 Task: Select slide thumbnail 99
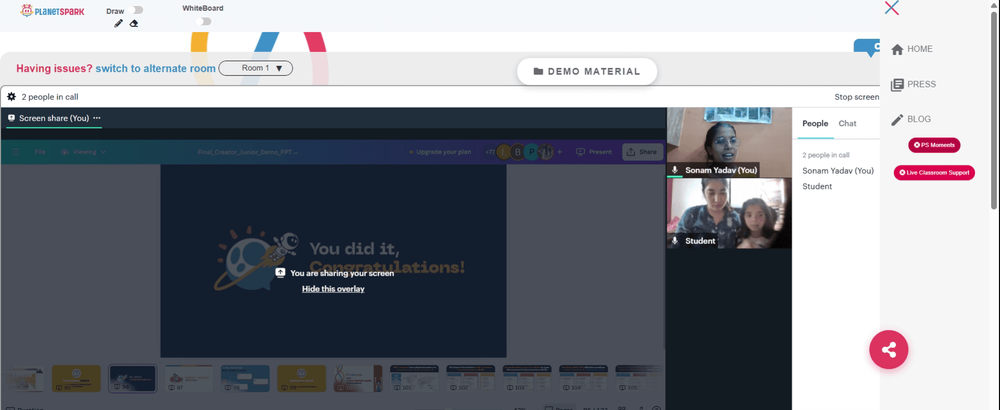point(302,378)
